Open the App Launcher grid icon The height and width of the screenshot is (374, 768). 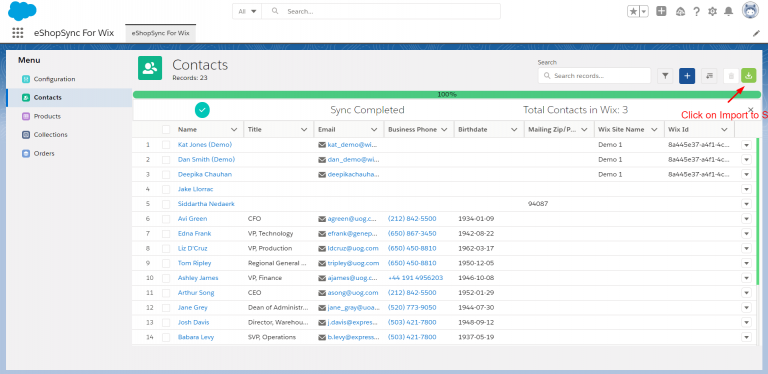click(18, 33)
